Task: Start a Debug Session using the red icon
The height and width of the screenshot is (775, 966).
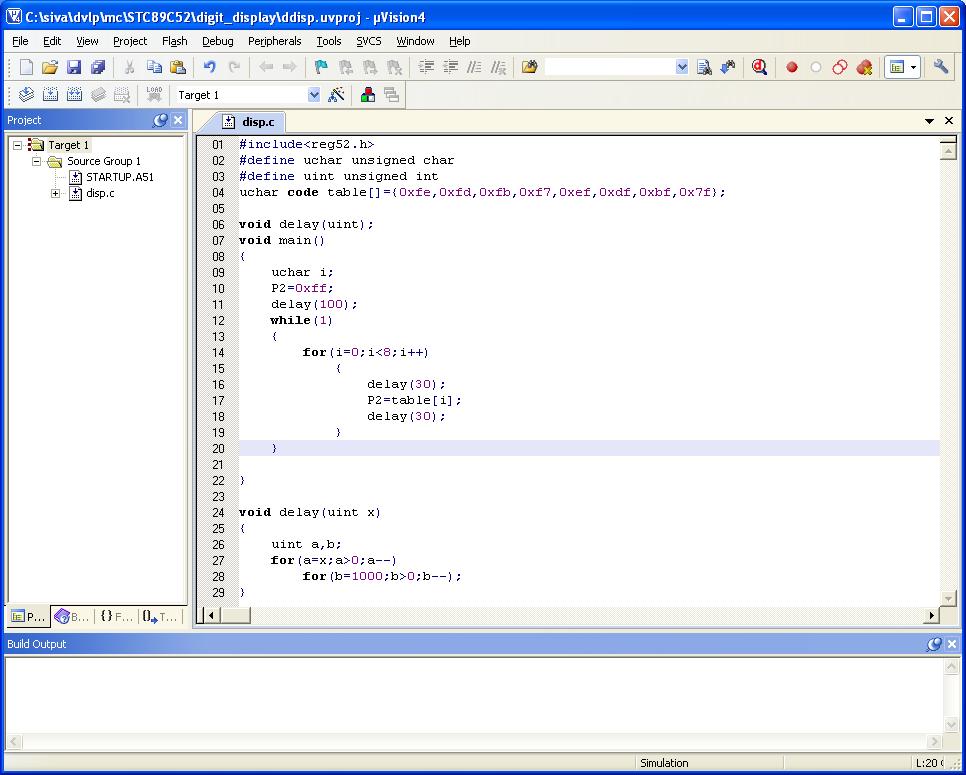Action: (x=758, y=69)
